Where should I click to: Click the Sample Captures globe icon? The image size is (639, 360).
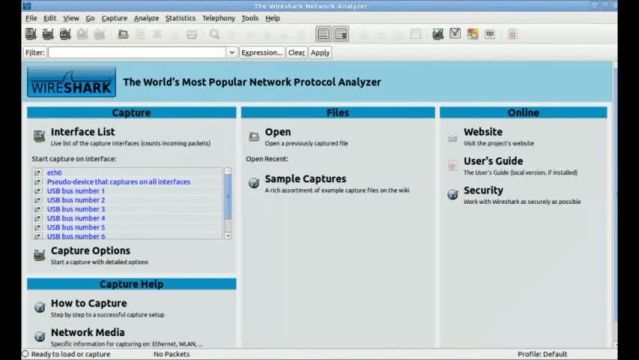254,183
